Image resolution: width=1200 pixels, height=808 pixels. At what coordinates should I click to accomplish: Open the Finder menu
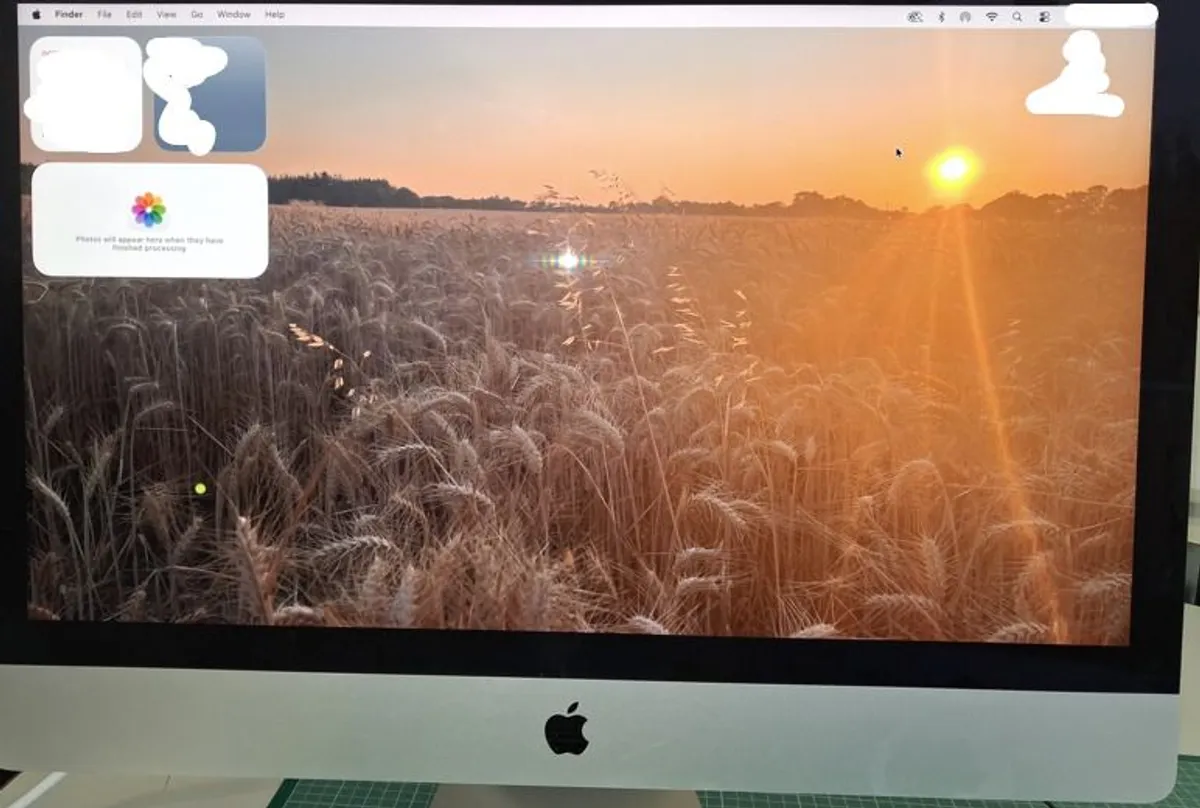coord(68,15)
